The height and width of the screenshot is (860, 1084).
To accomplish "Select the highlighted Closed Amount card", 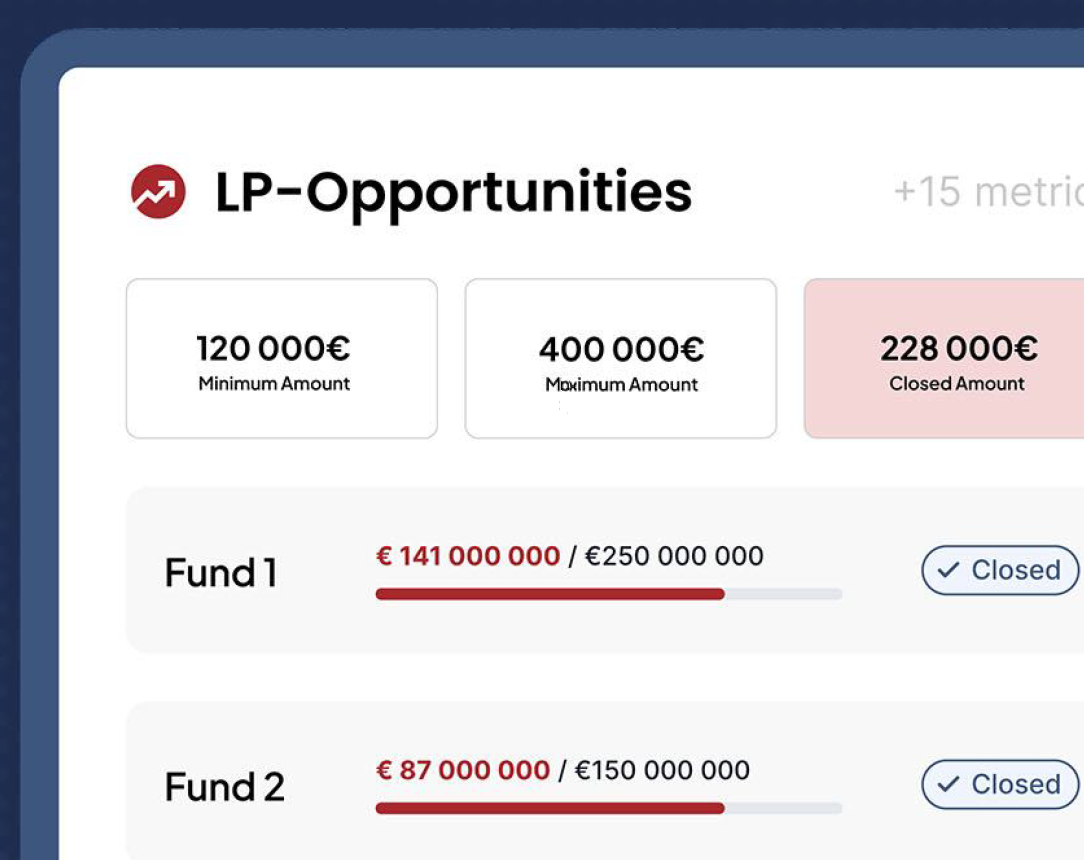I will coord(944,358).
